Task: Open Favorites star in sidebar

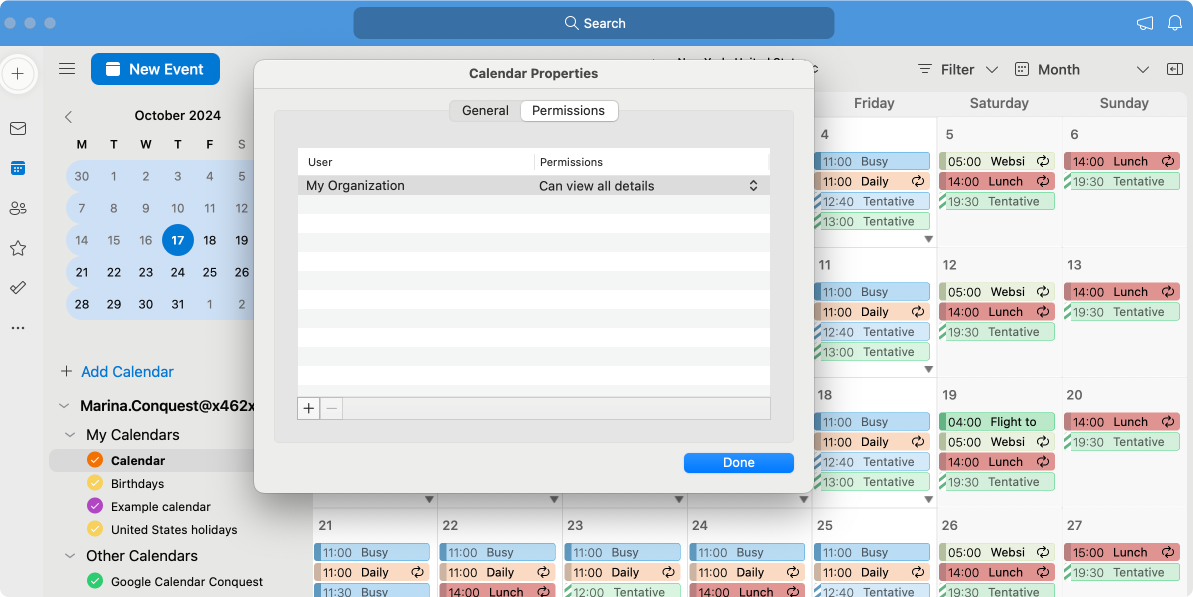Action: tap(18, 248)
